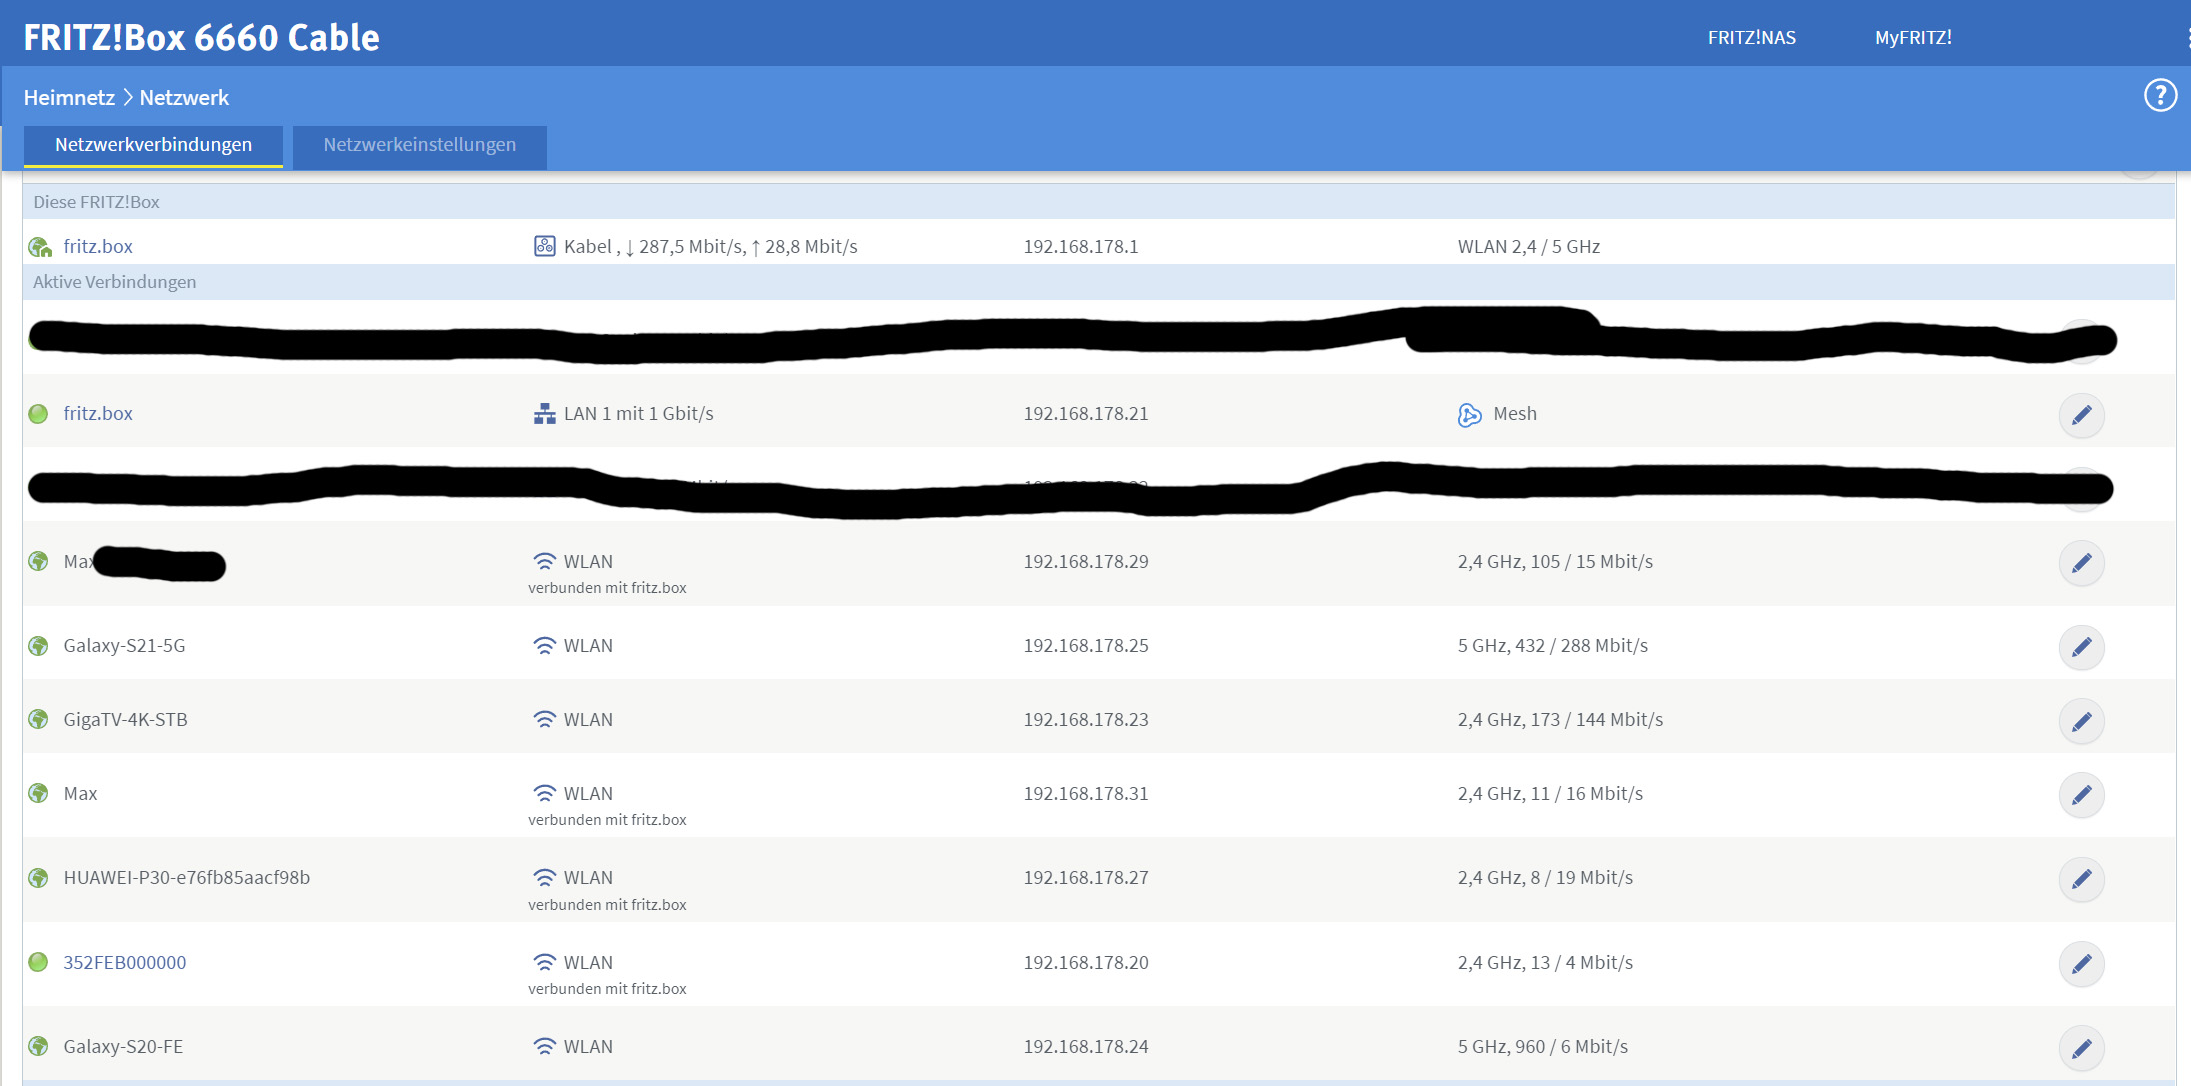Screen dimensions: 2191x1086
Task: Open MyFRITZ! in the header
Action: [x=1912, y=38]
